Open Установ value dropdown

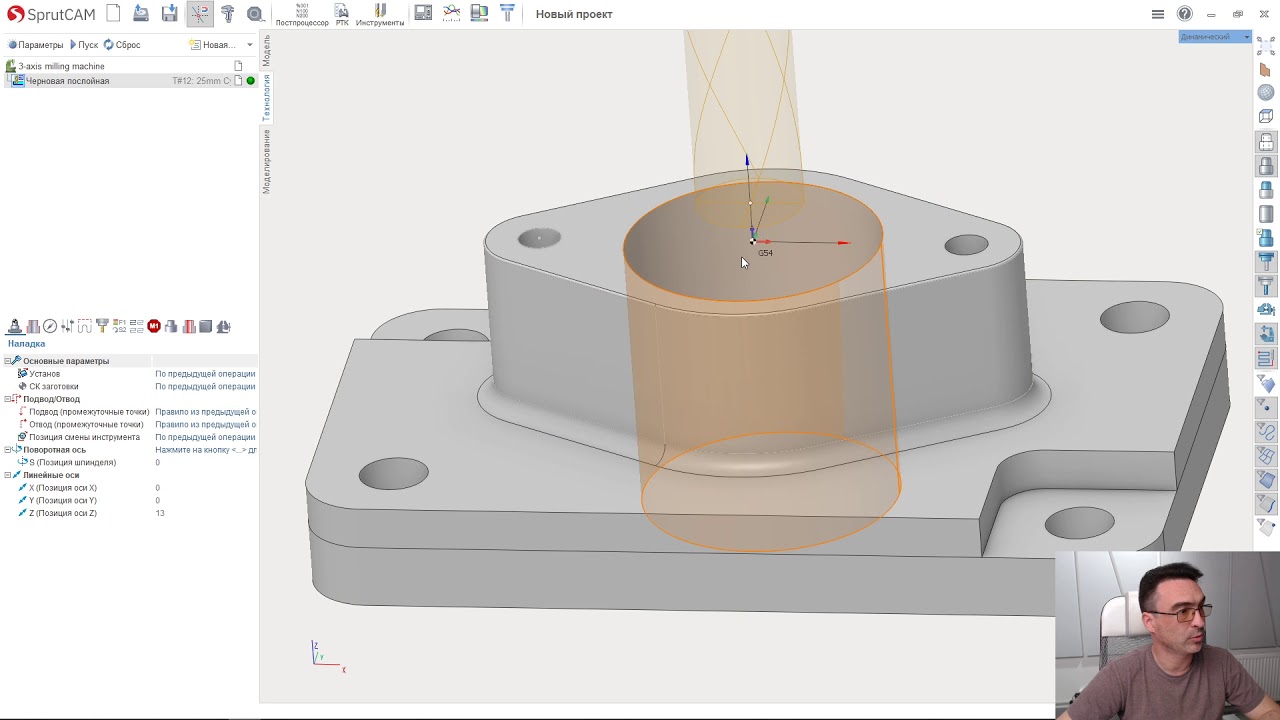[x=205, y=374]
